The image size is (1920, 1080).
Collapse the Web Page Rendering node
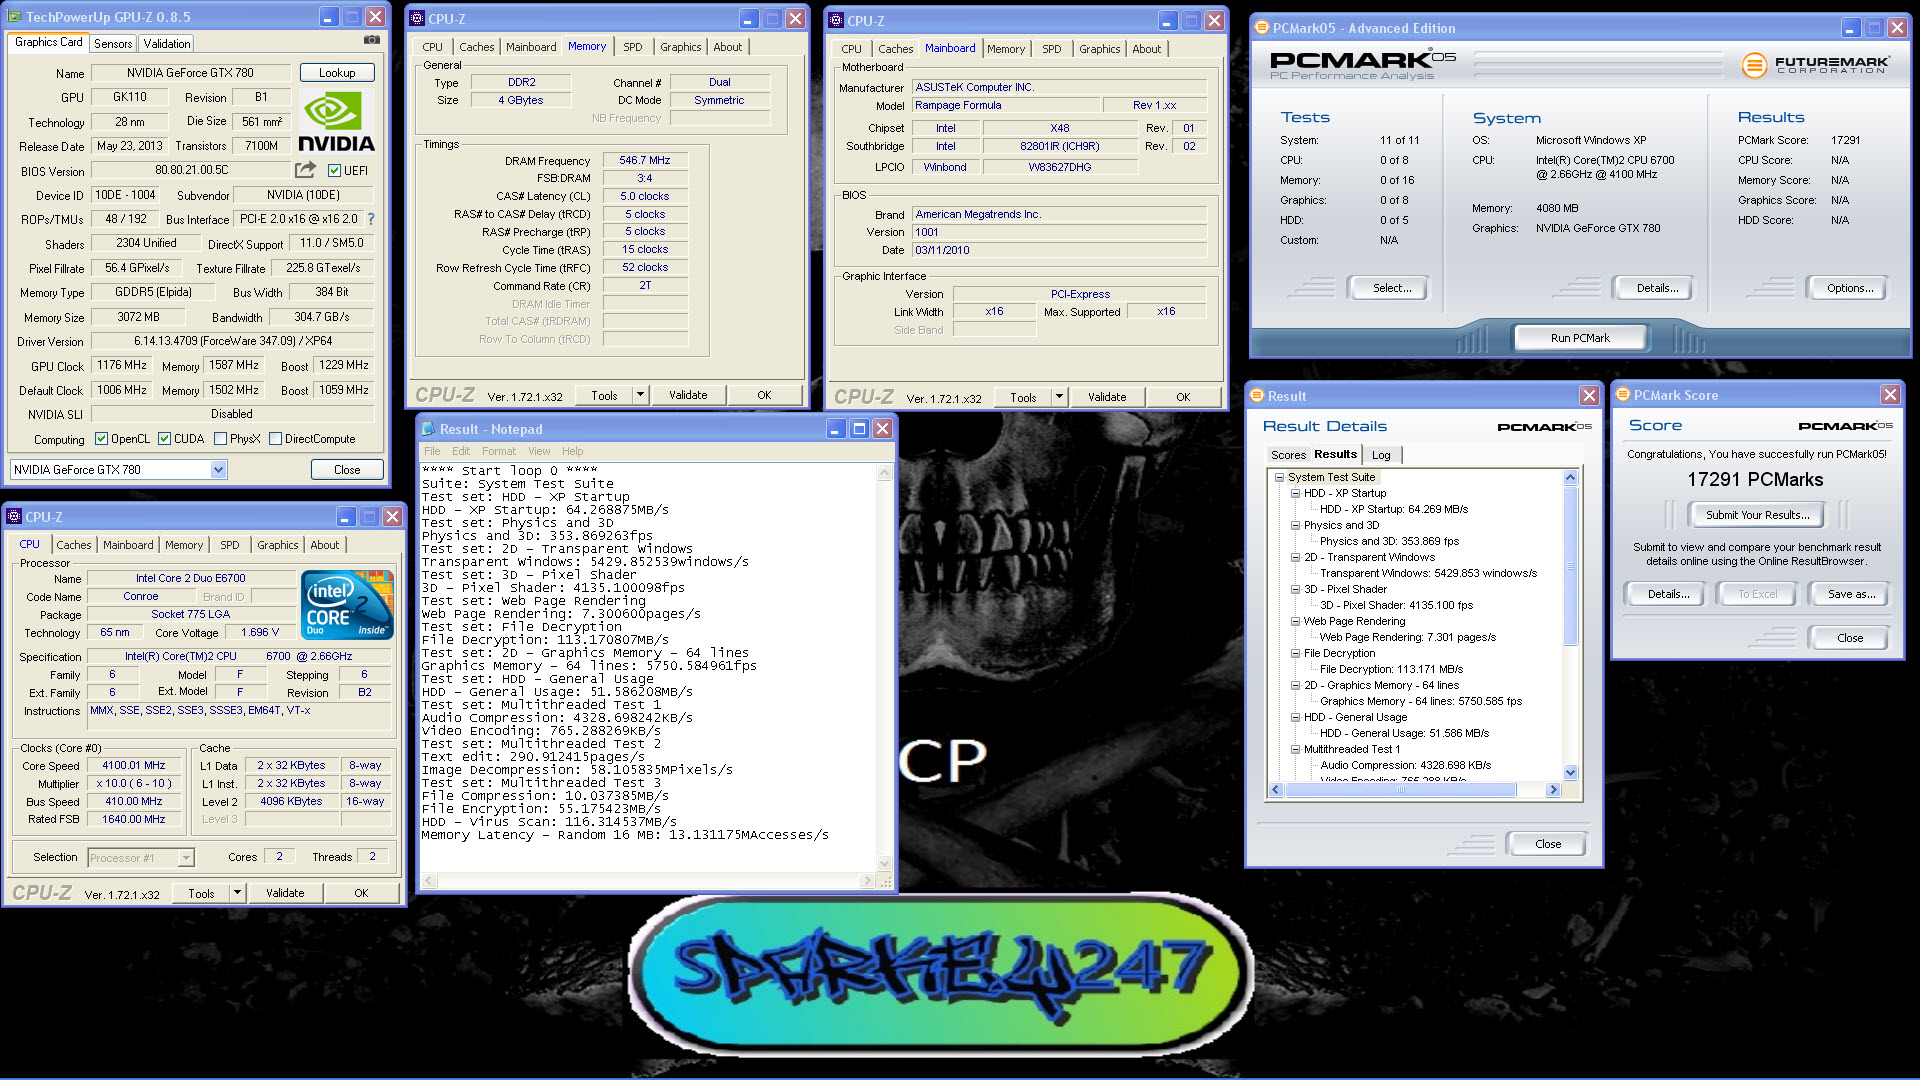pyautogui.click(x=1295, y=622)
